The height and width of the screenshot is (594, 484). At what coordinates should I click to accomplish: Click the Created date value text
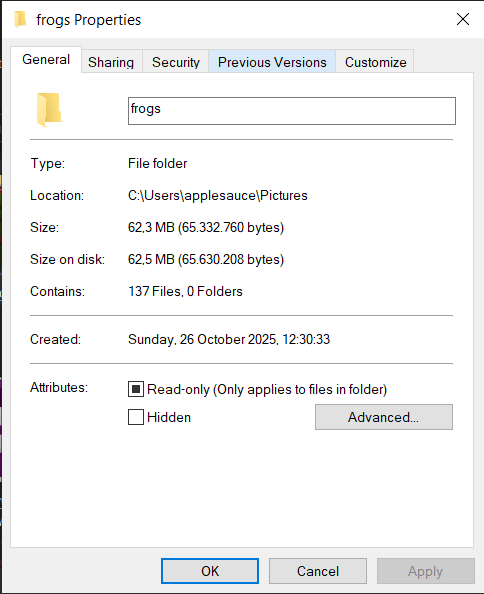229,339
